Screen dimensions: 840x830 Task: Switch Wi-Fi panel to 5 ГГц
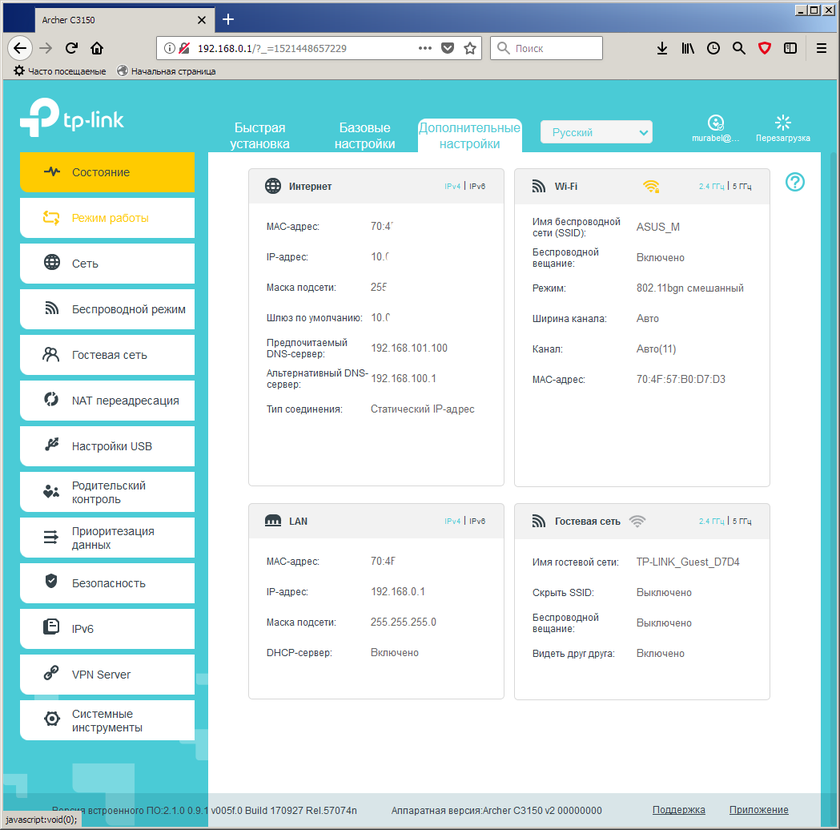[x=741, y=186]
